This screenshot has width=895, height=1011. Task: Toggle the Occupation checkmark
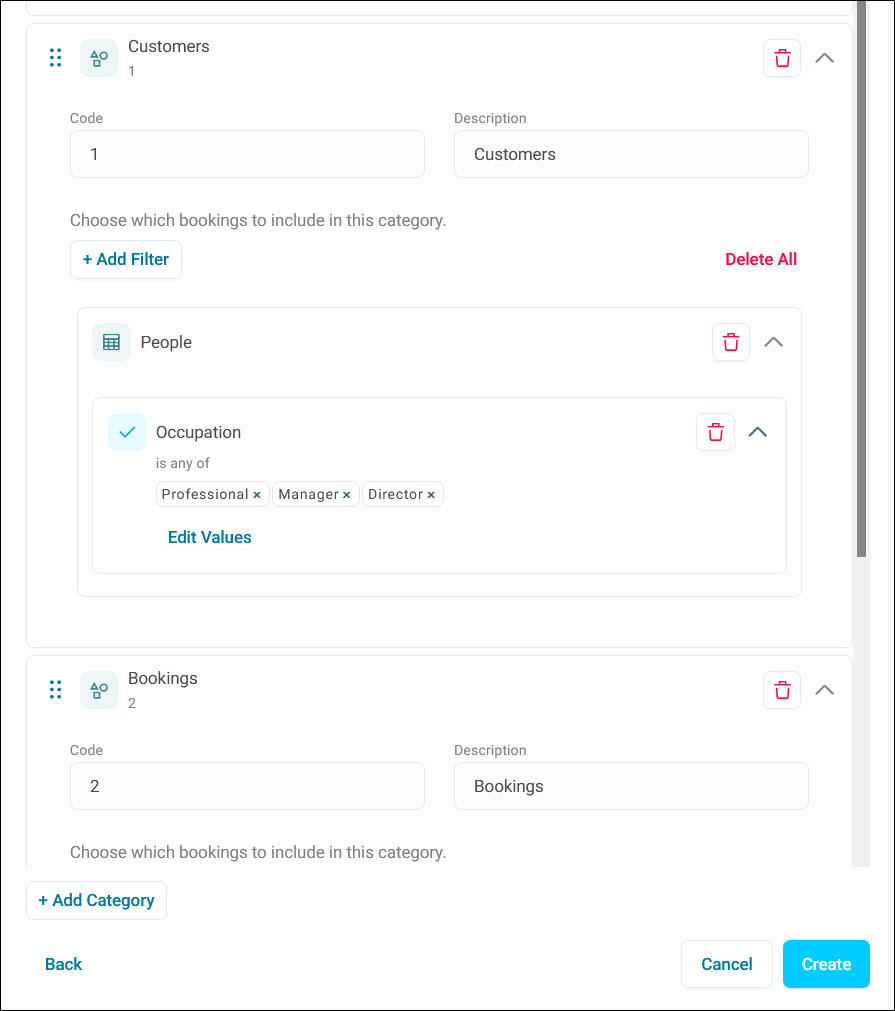point(127,432)
